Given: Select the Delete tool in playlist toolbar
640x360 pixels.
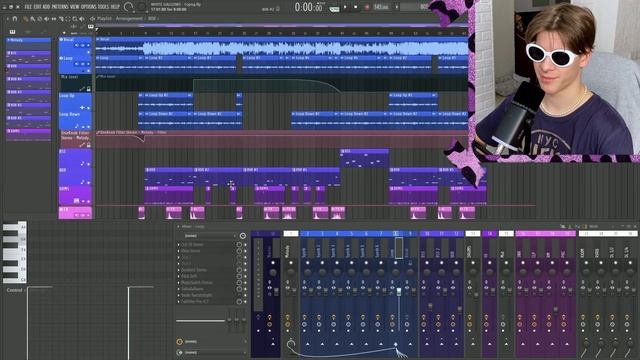Looking at the screenshot, I should pos(40,19).
